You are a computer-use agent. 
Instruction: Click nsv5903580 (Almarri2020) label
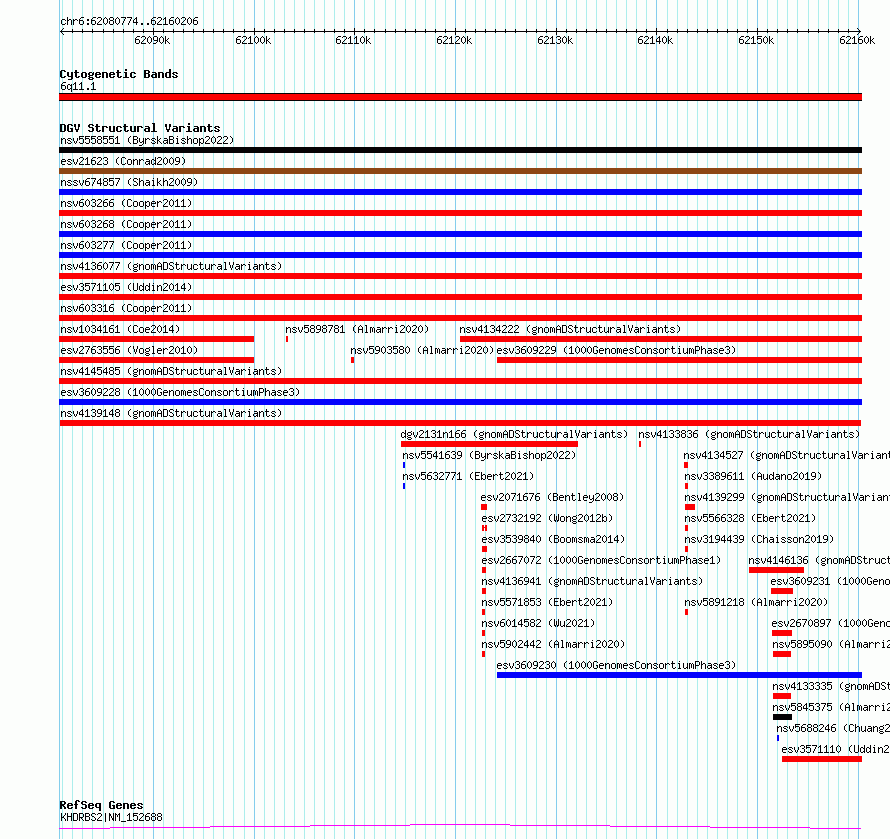pos(422,350)
